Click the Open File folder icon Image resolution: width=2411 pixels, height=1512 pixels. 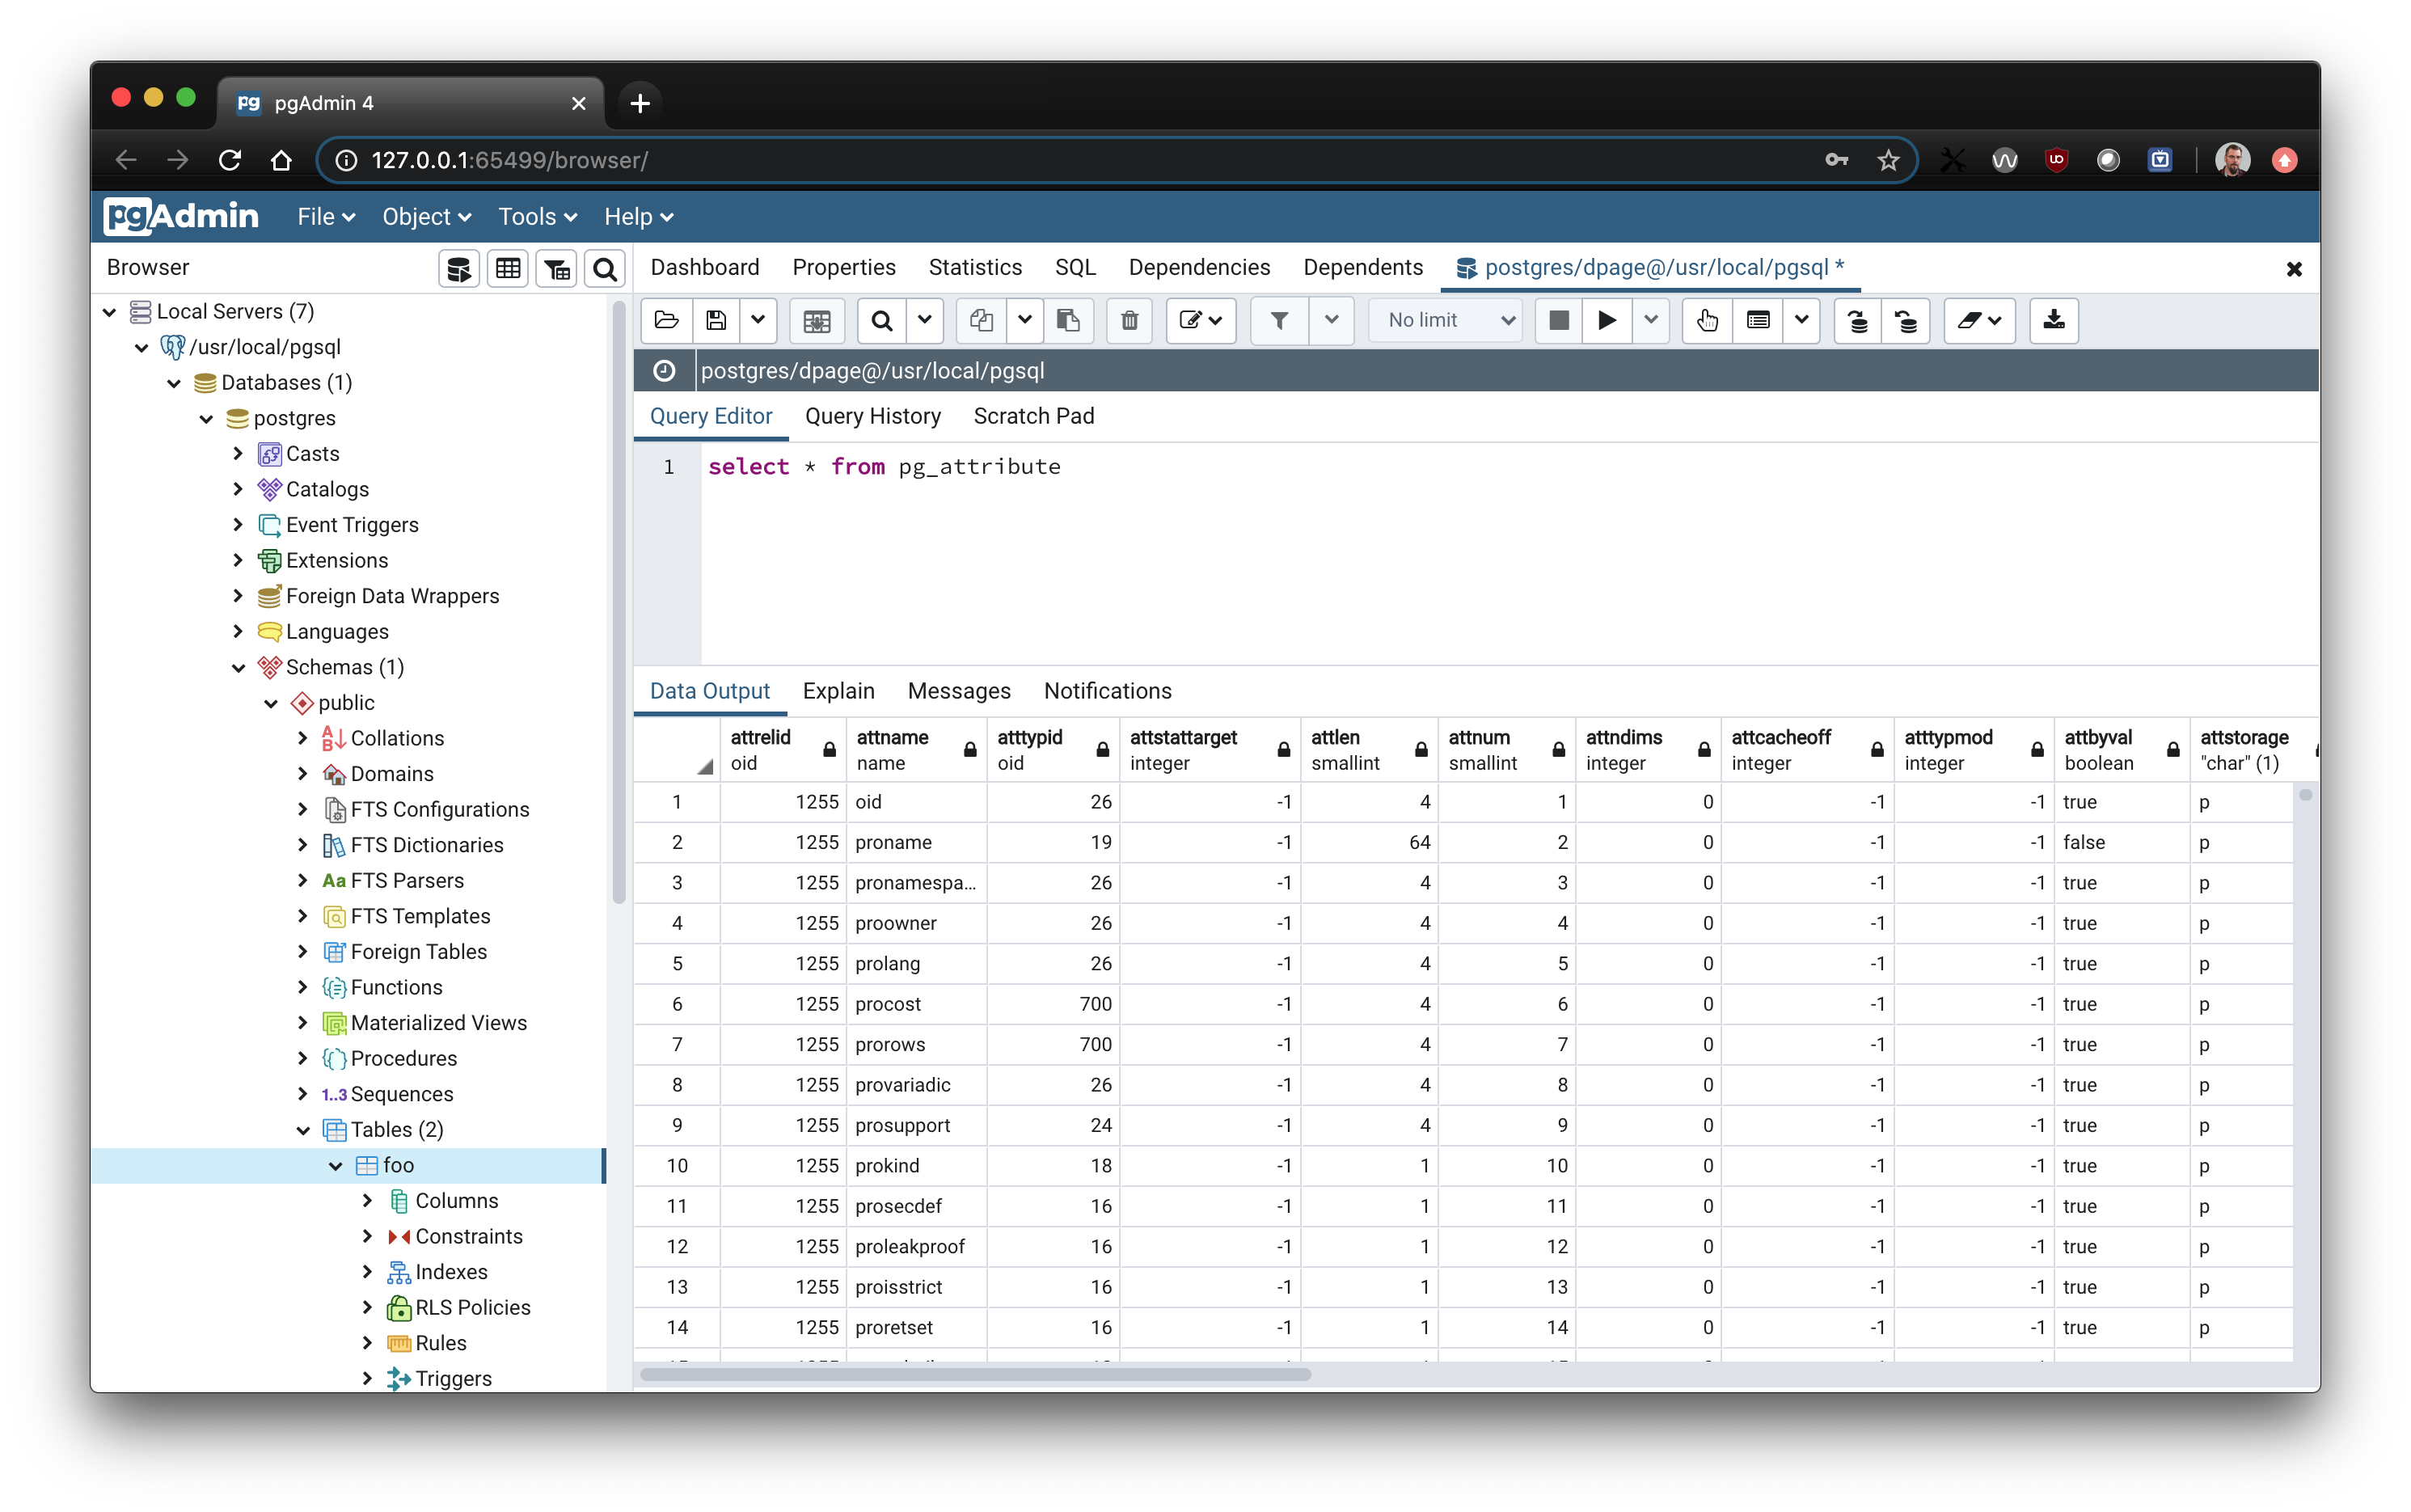(x=666, y=320)
